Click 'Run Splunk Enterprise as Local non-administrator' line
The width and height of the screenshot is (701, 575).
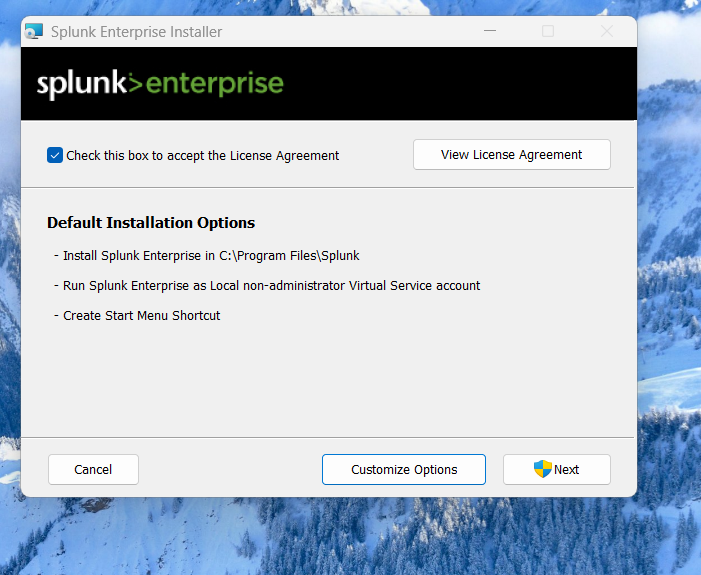pyautogui.click(x=271, y=285)
